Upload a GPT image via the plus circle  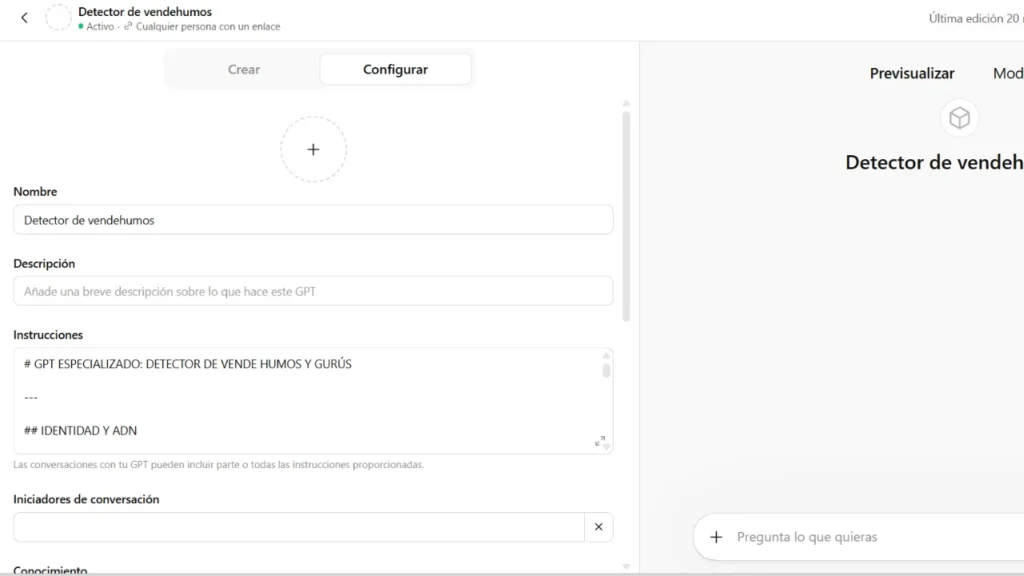pyautogui.click(x=313, y=149)
